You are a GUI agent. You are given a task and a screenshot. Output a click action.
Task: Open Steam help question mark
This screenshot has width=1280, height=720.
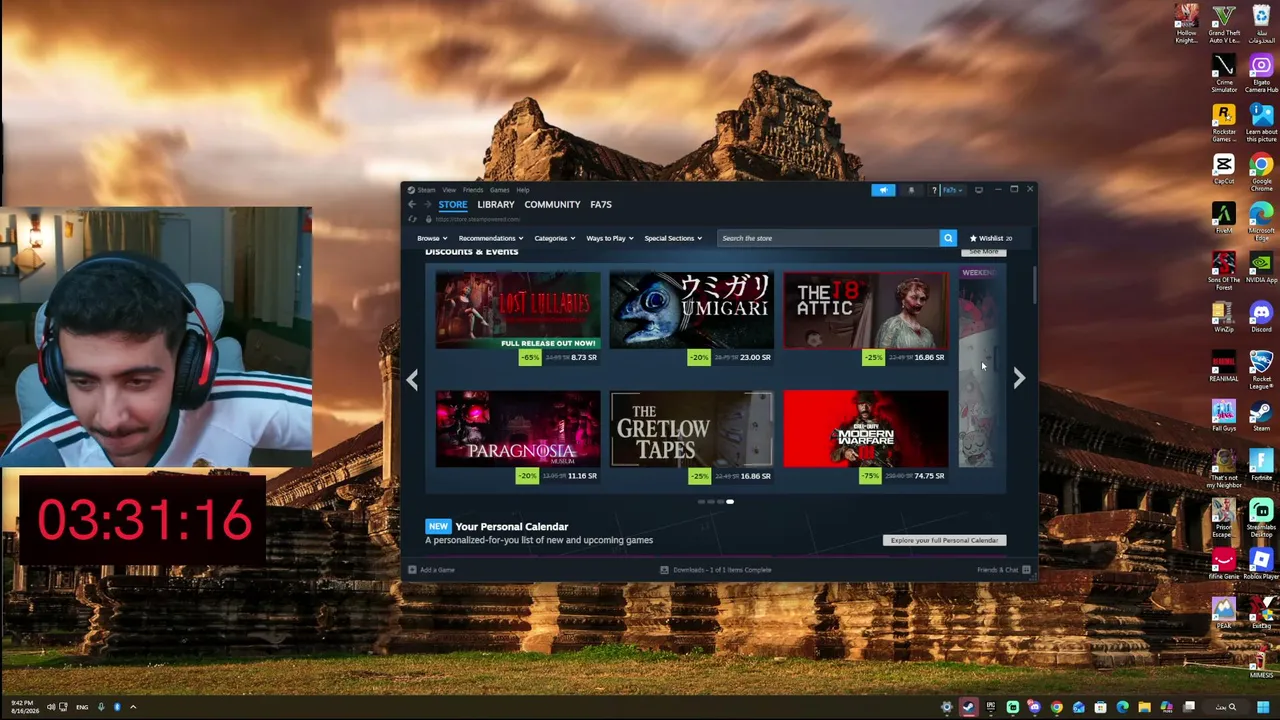pos(934,190)
